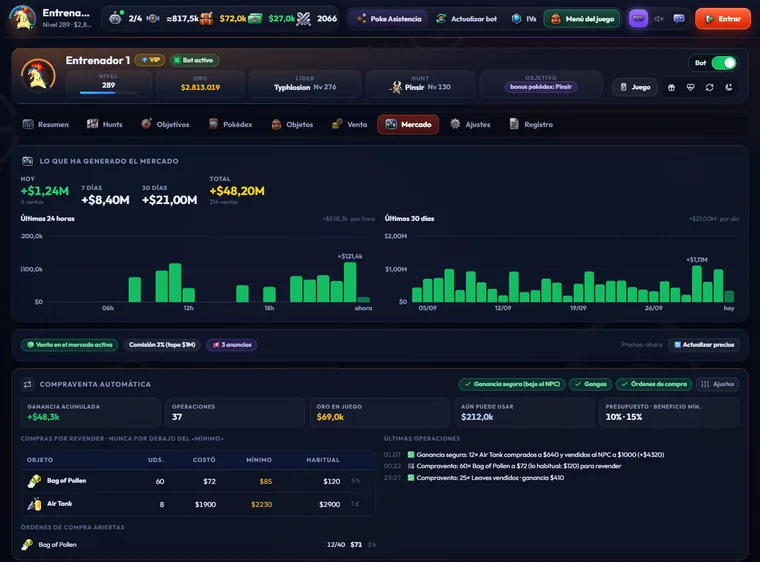Toggle the muted speaker icon
This screenshot has height=562, width=760.
(x=659, y=19)
